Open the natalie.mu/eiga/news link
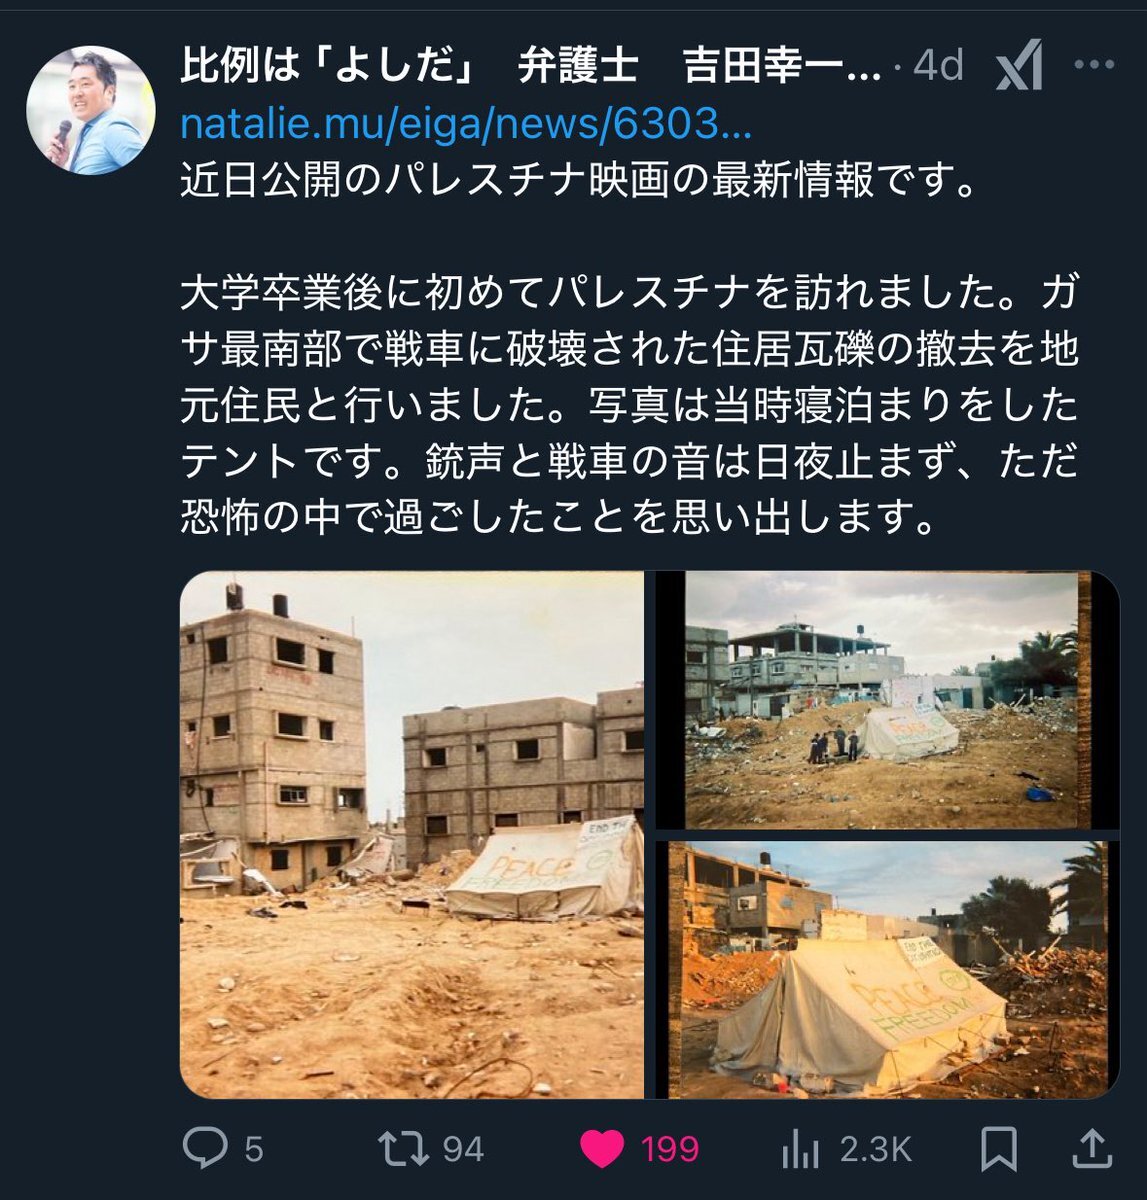Image resolution: width=1147 pixels, height=1200 pixels. 466,124
